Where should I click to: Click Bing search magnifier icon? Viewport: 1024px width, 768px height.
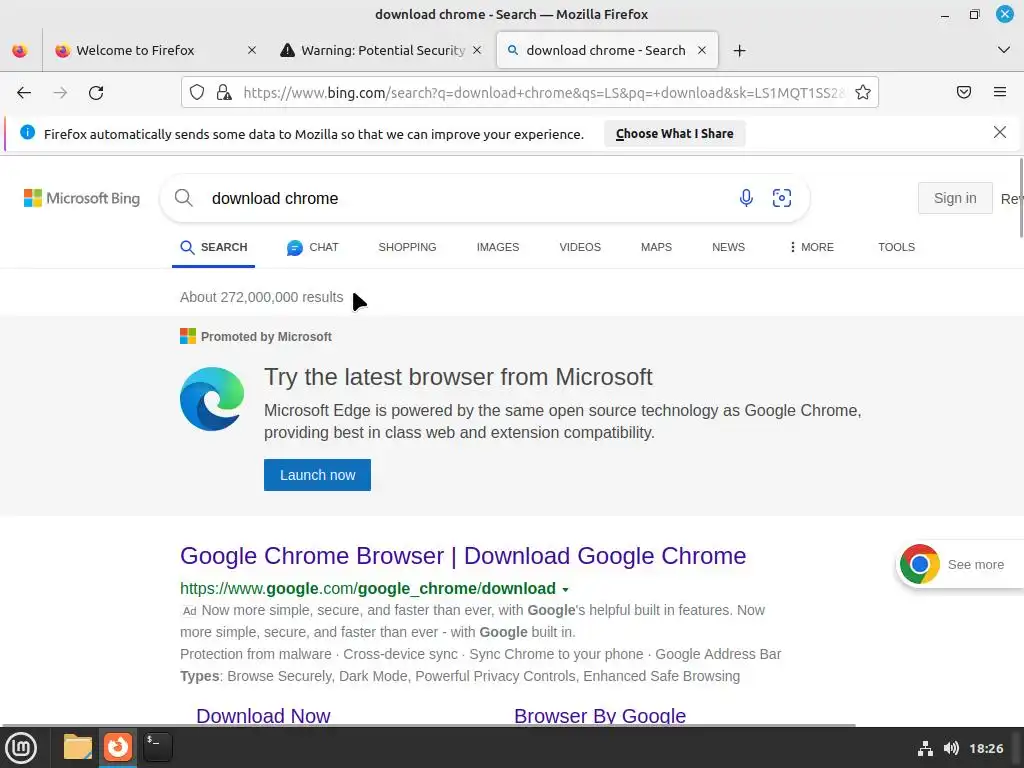pos(184,198)
